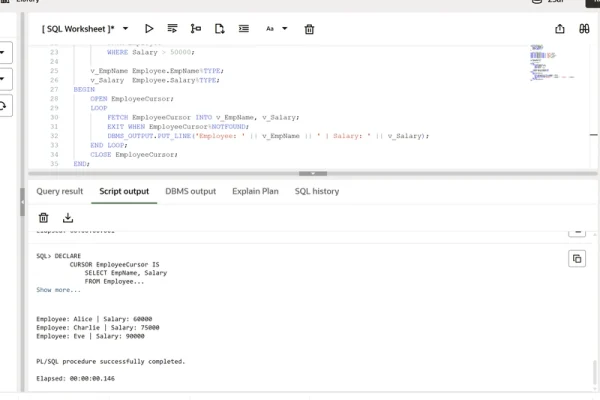This screenshot has width=600, height=400.
Task: Open the second left panel dropdown
Action: point(6,78)
